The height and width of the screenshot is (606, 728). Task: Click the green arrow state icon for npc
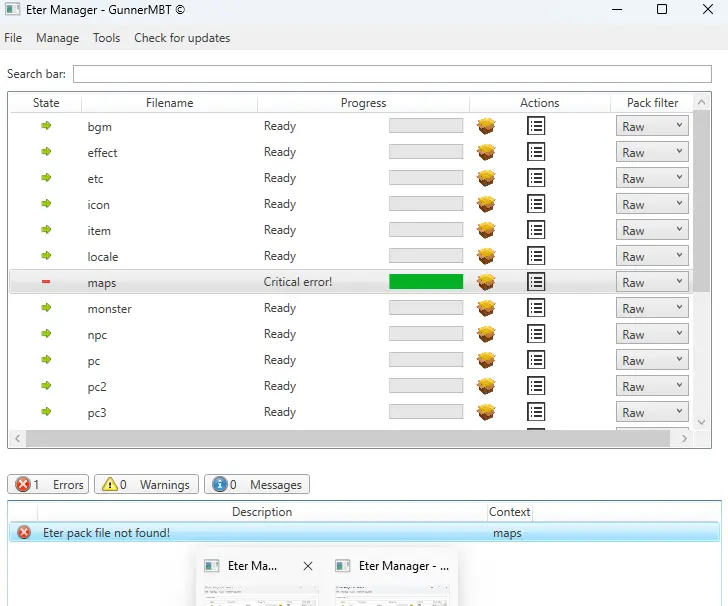pyautogui.click(x=46, y=334)
